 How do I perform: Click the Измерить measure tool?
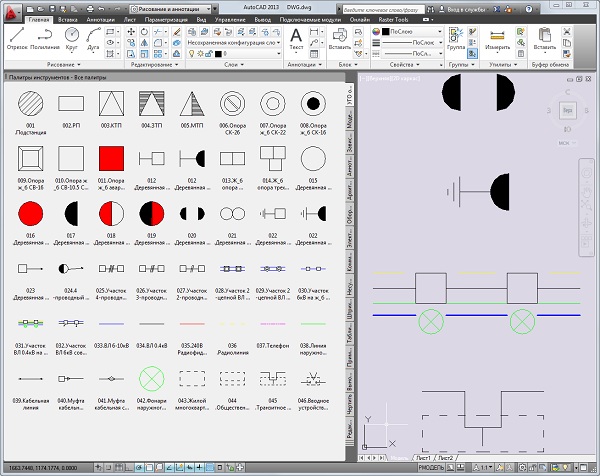[497, 36]
